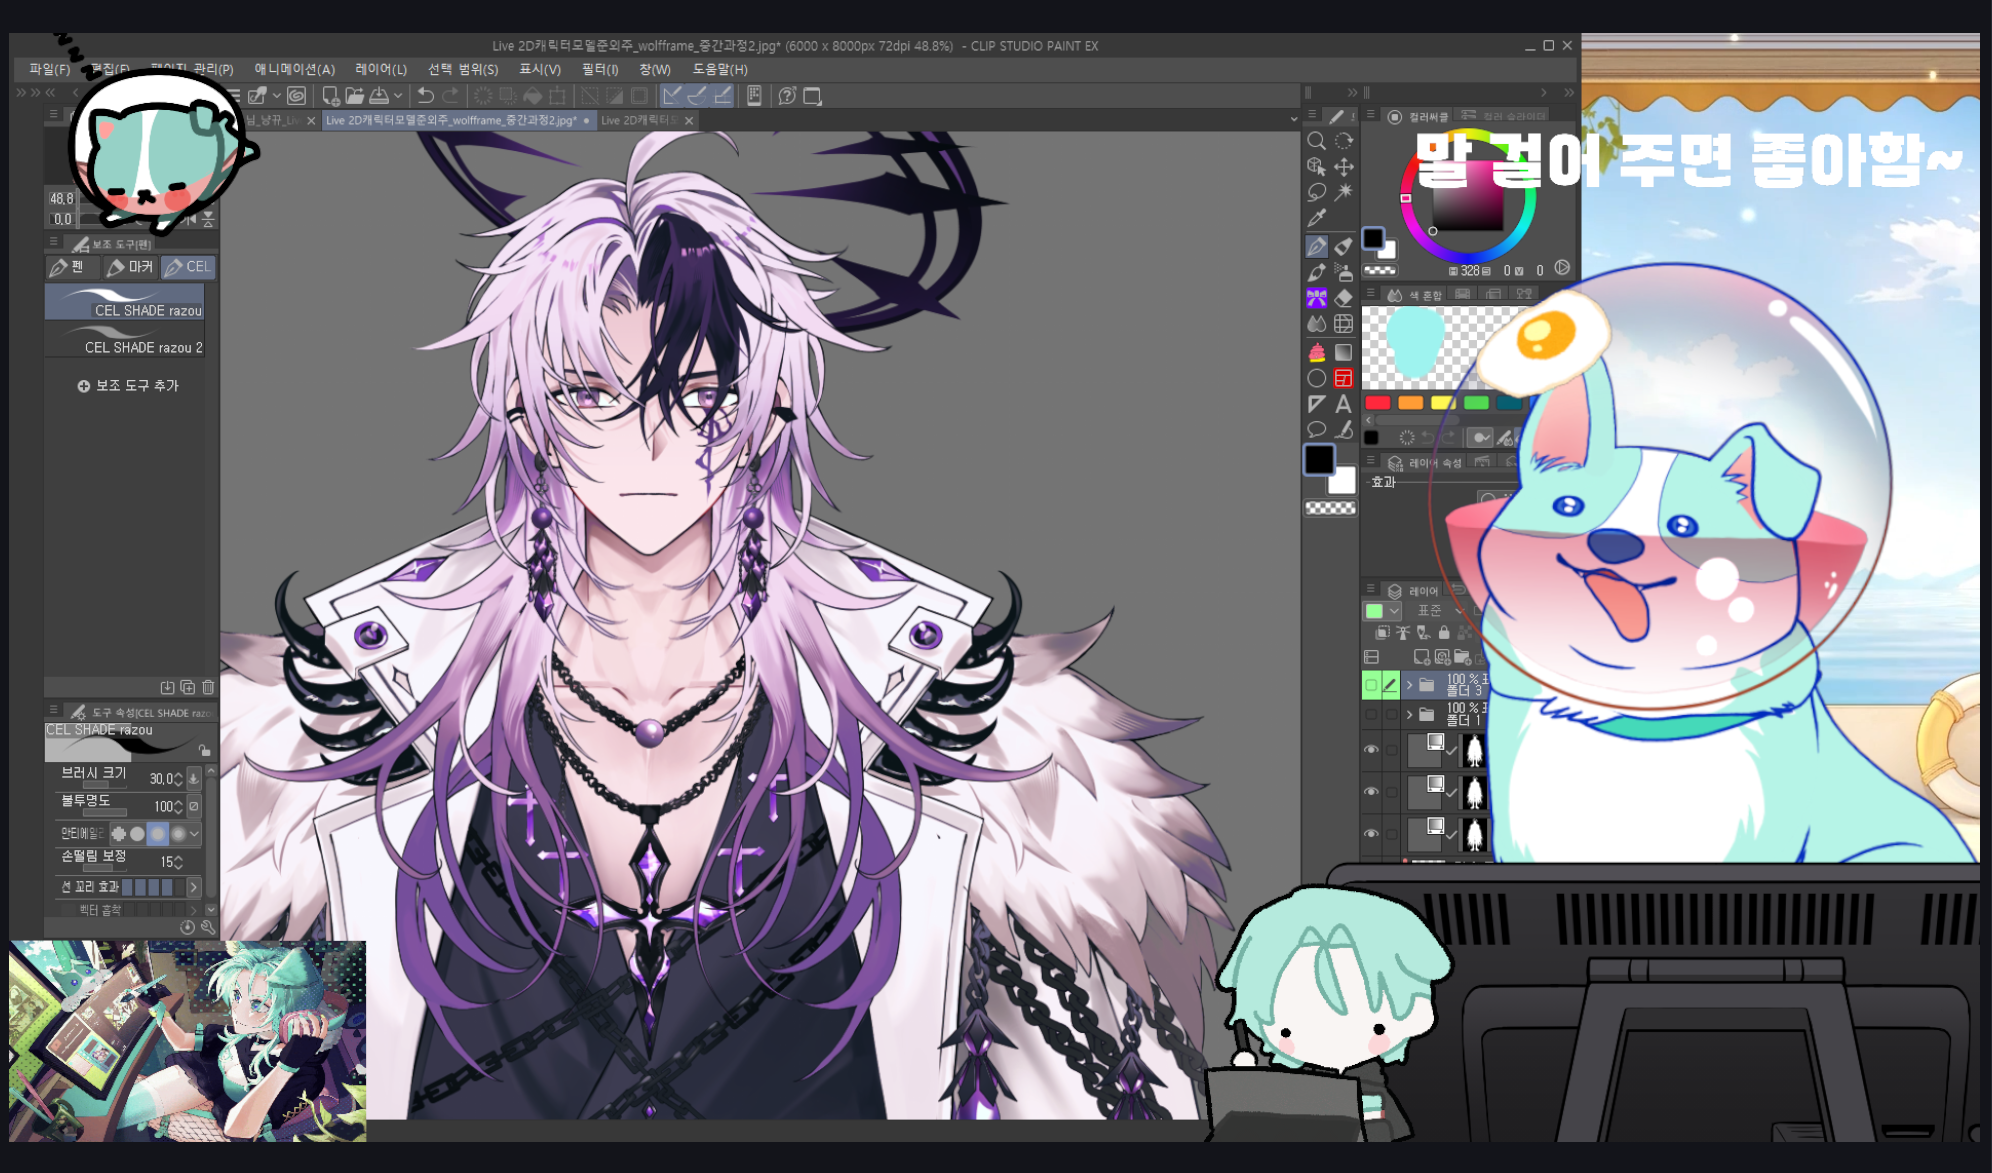Select the Text tool
The width and height of the screenshot is (1992, 1173).
[x=1344, y=404]
